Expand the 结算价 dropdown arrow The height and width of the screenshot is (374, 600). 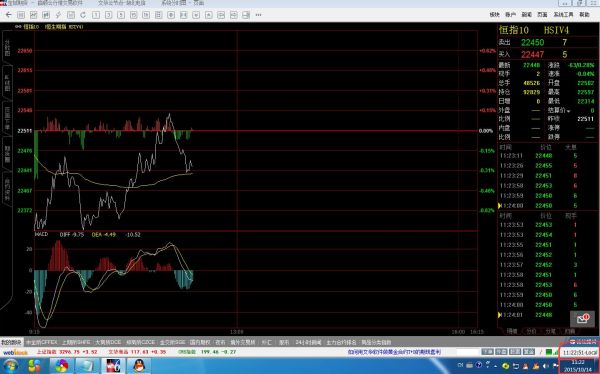pos(569,111)
